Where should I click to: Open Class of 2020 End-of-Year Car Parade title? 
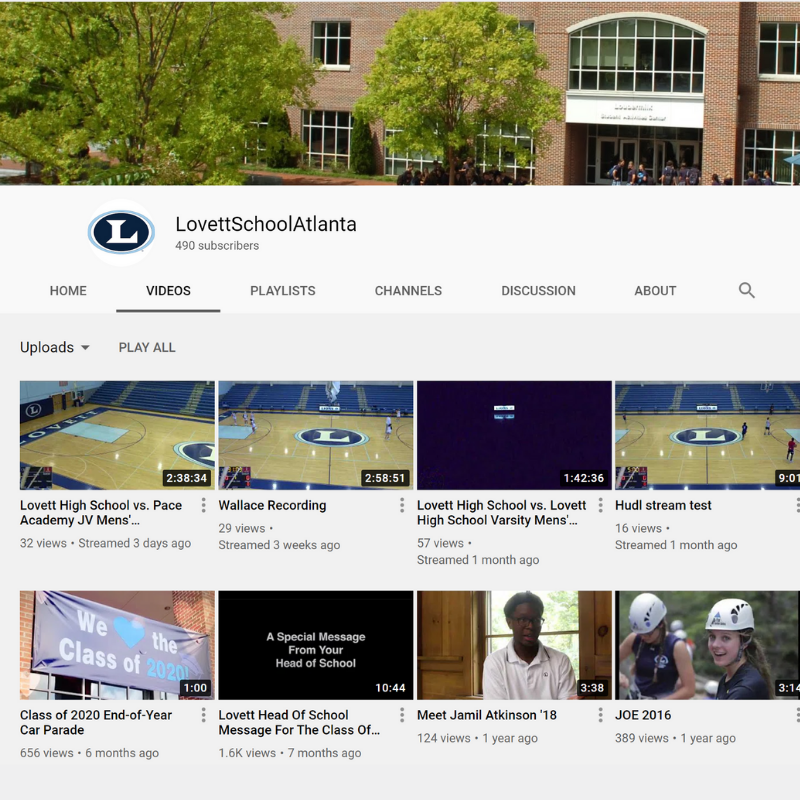(x=96, y=722)
